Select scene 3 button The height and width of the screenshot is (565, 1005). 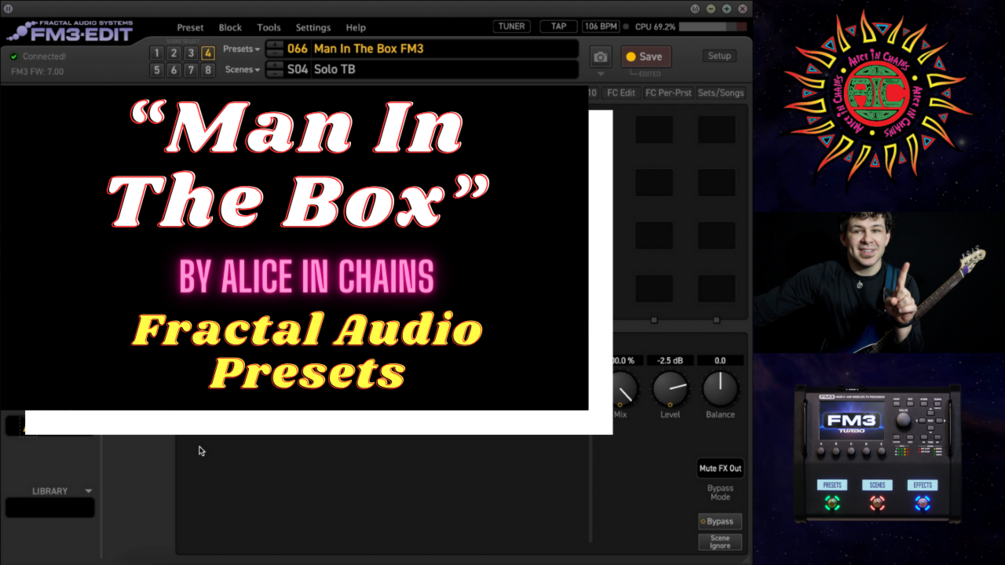click(x=191, y=53)
